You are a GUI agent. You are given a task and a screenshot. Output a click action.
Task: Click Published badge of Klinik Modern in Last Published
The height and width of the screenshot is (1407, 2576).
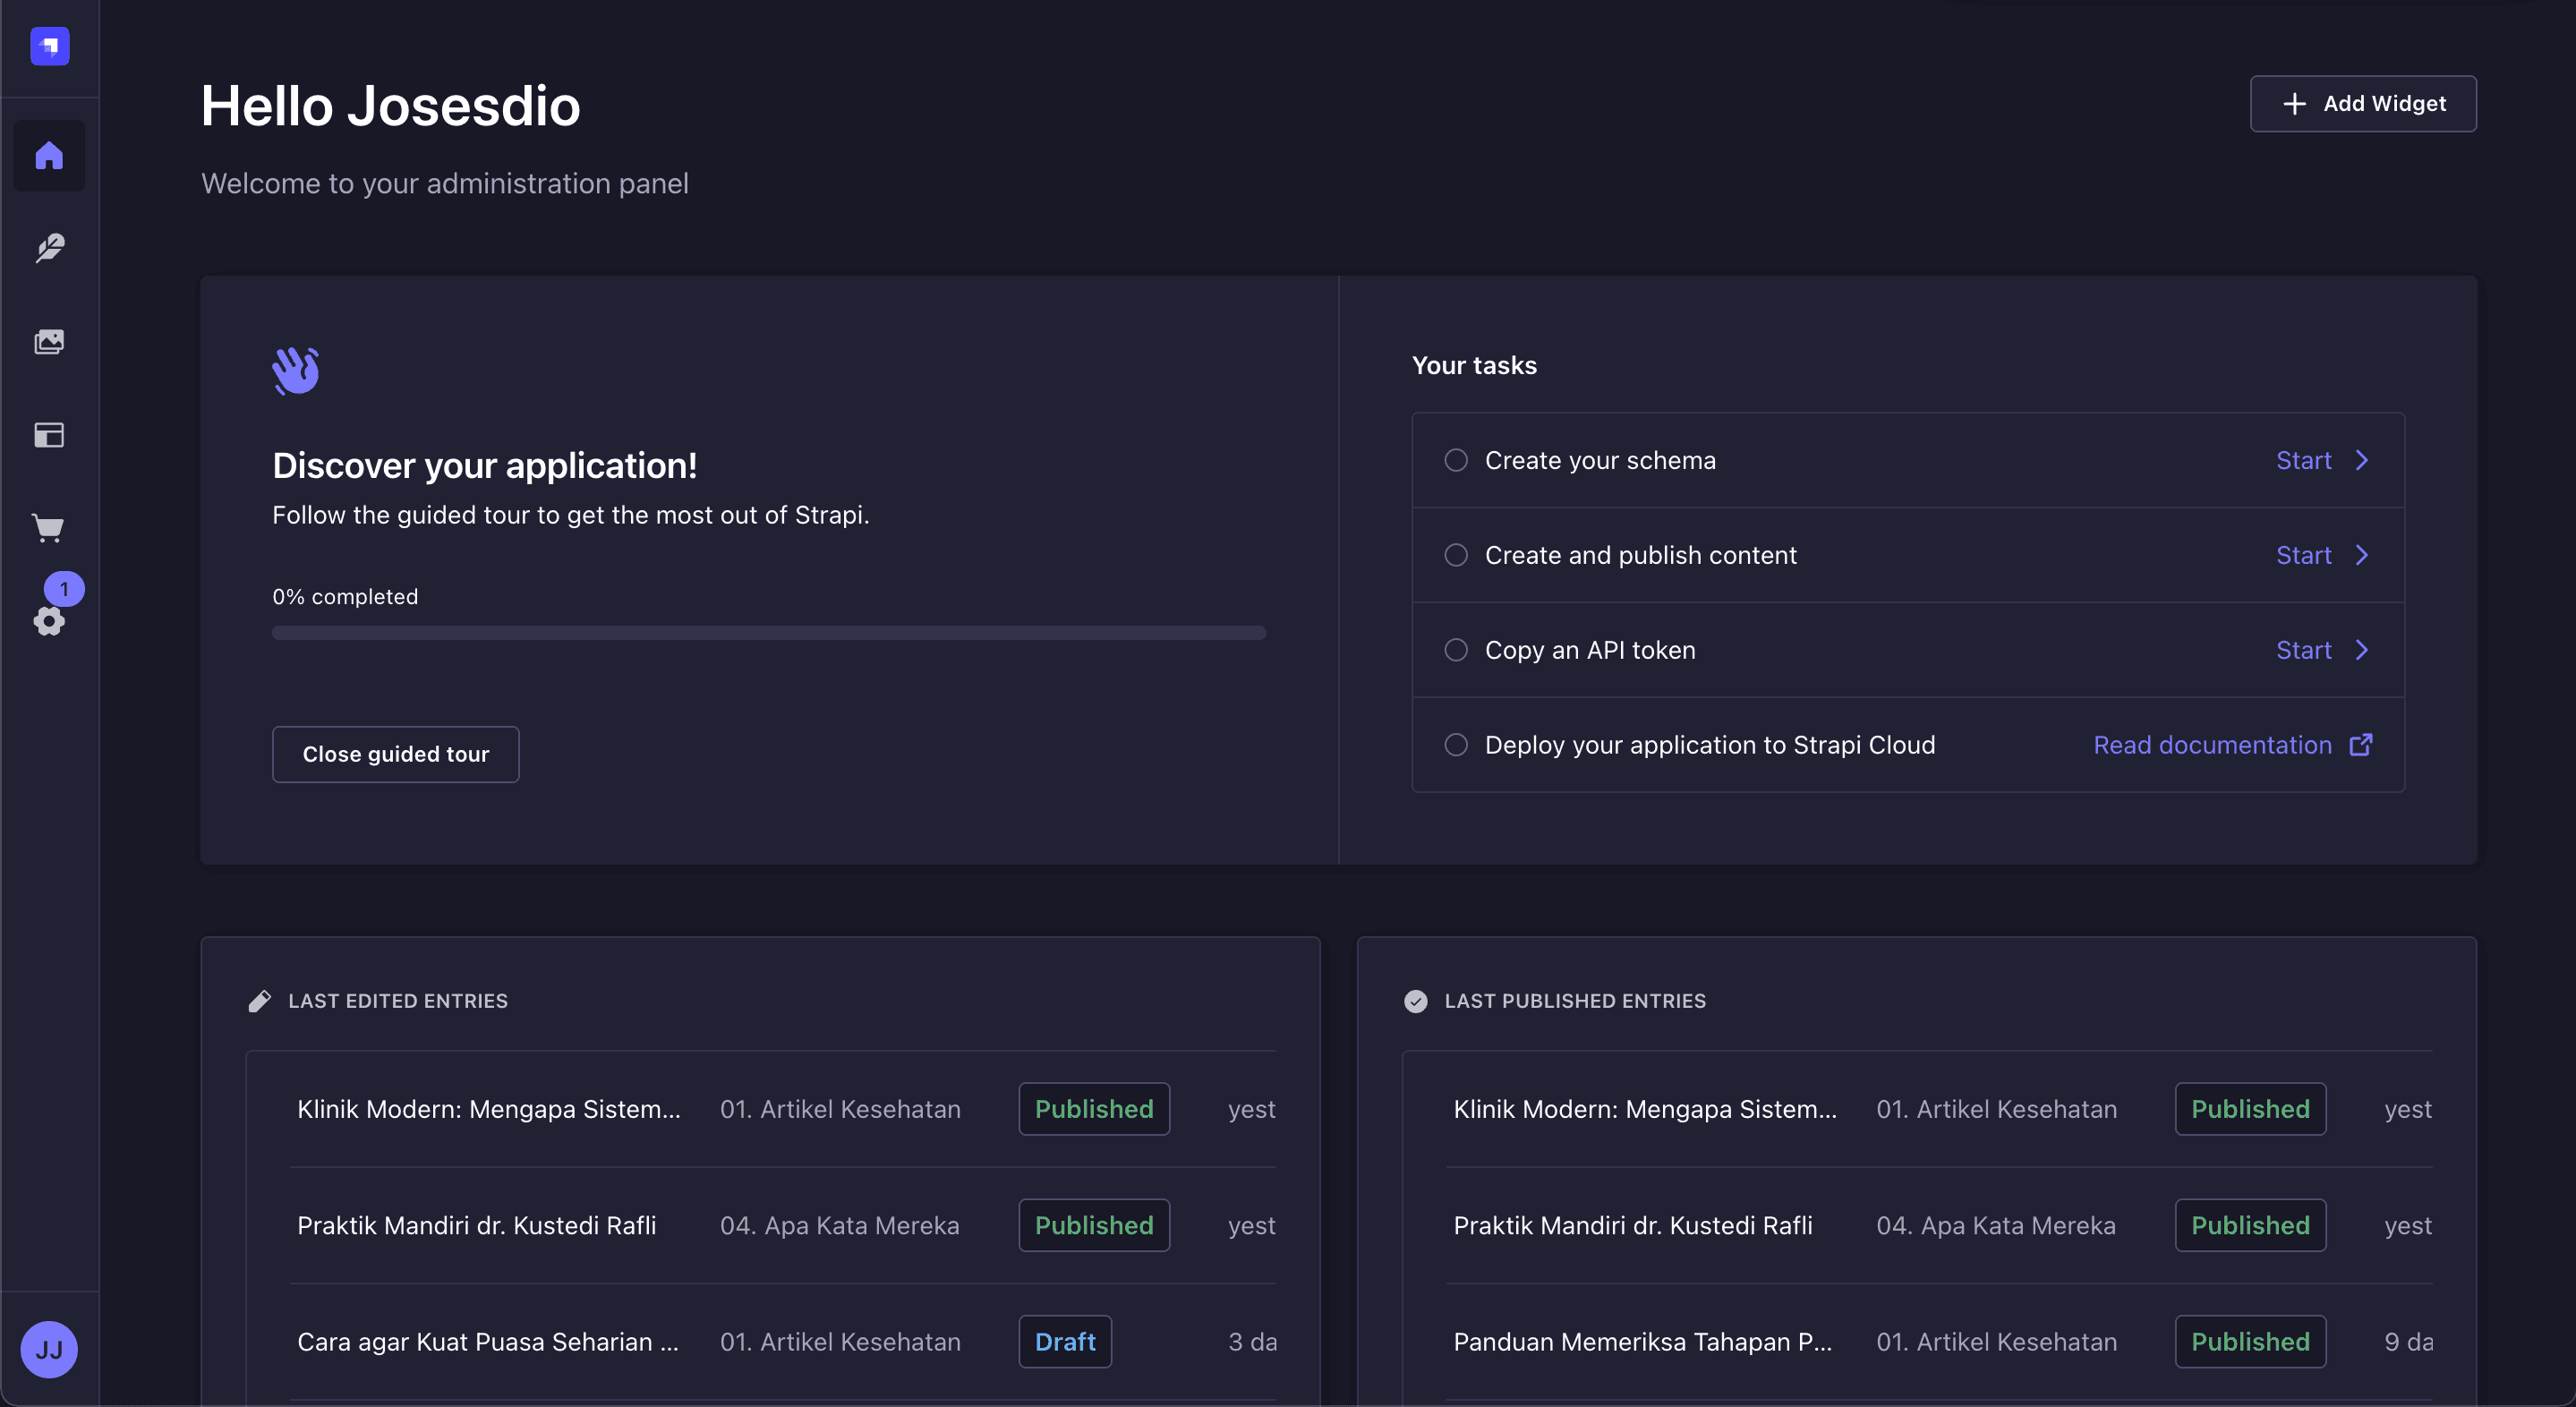click(2250, 1109)
